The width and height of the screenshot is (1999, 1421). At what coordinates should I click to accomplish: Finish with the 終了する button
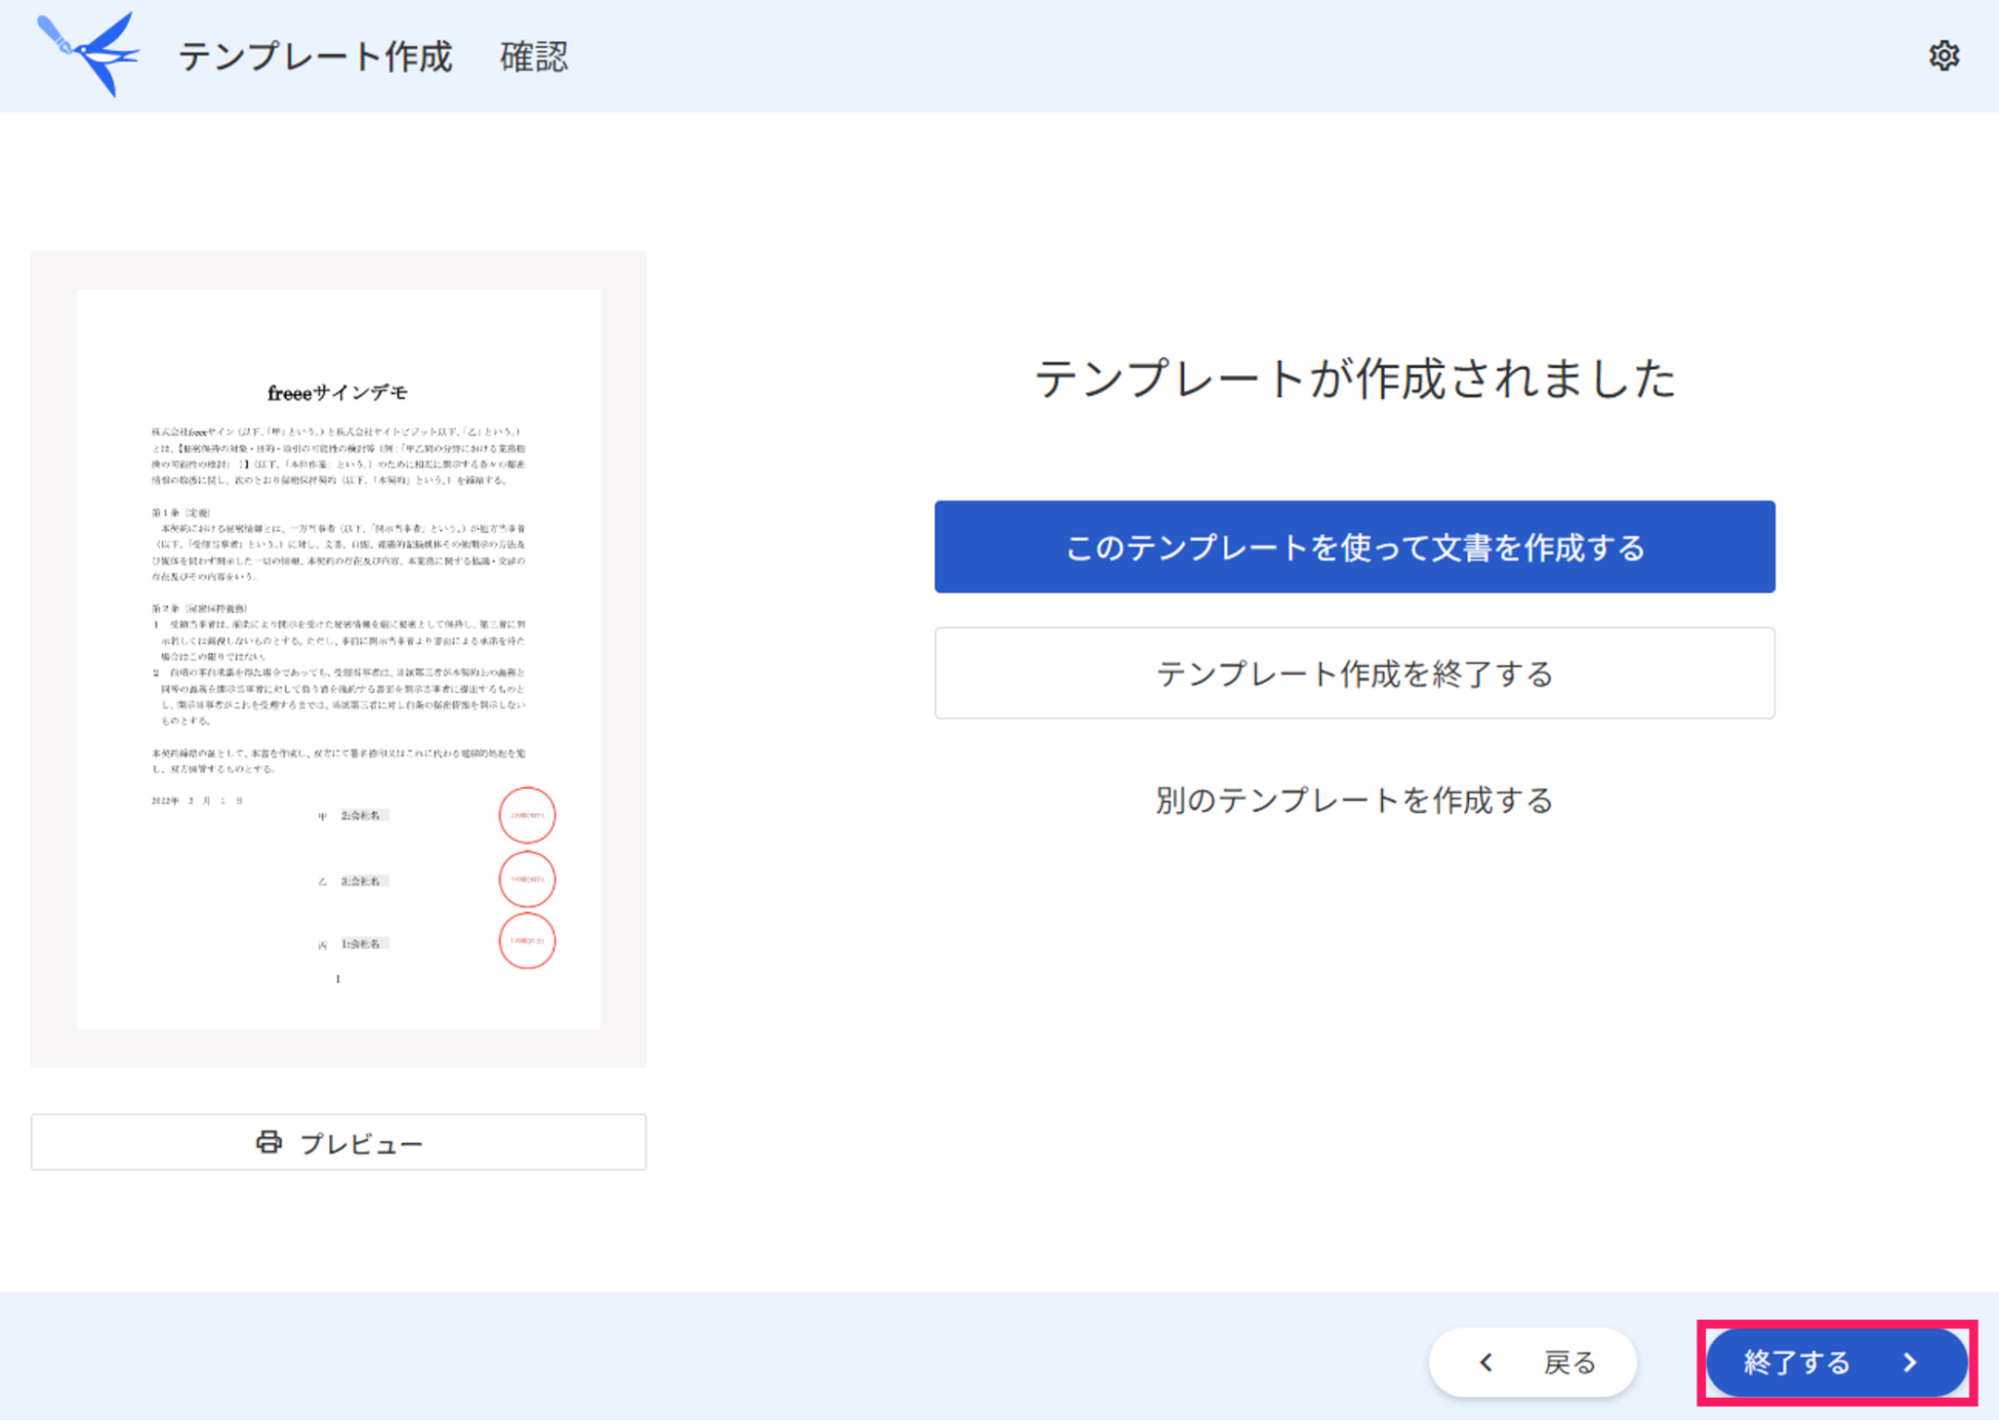[x=1836, y=1362]
